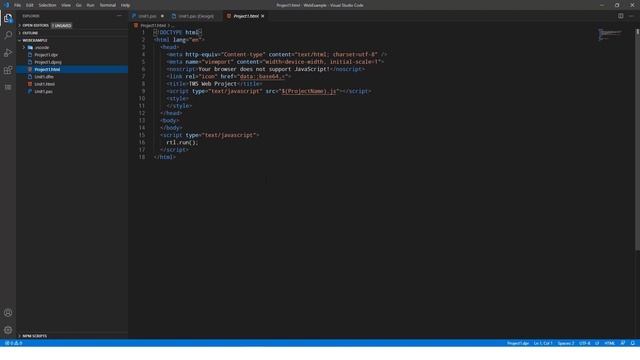Viewport: 640px width, 360px height.
Task: Expand the .vscode folder
Action: click(24, 47)
